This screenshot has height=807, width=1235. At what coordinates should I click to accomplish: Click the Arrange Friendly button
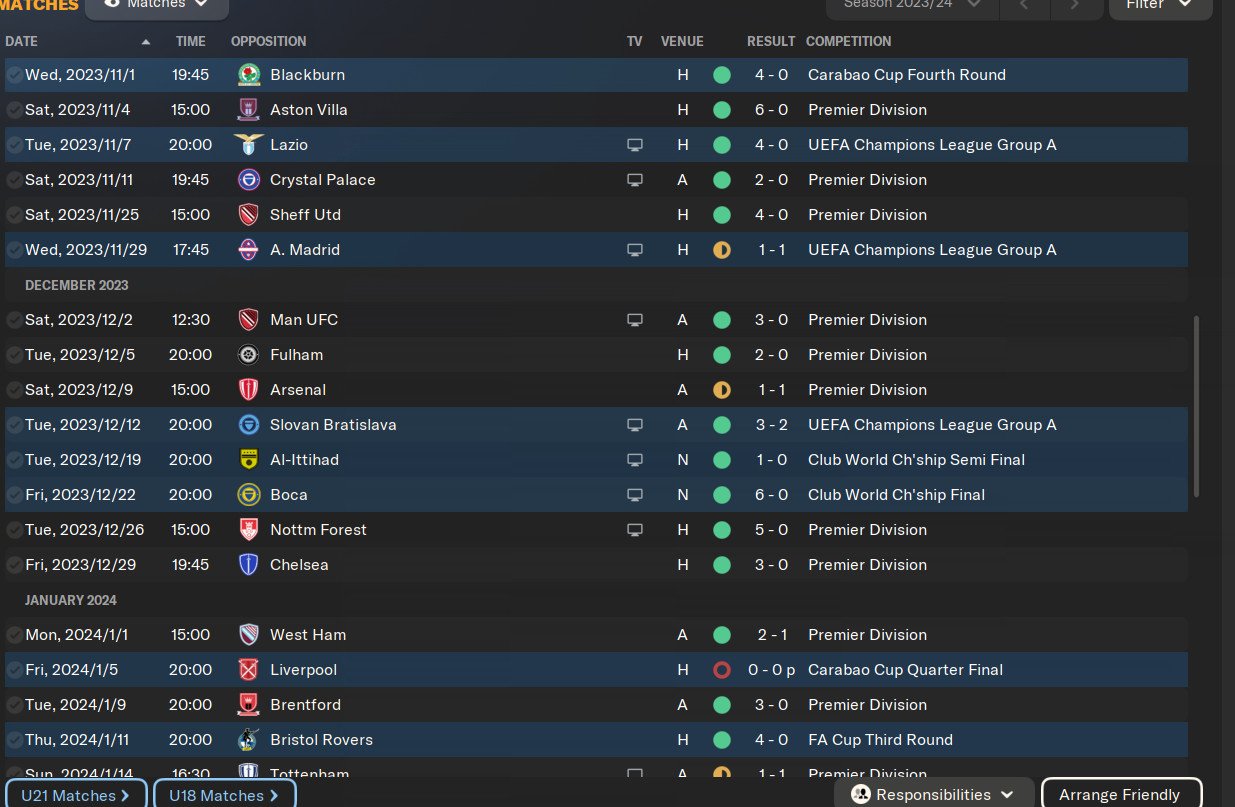1120,795
